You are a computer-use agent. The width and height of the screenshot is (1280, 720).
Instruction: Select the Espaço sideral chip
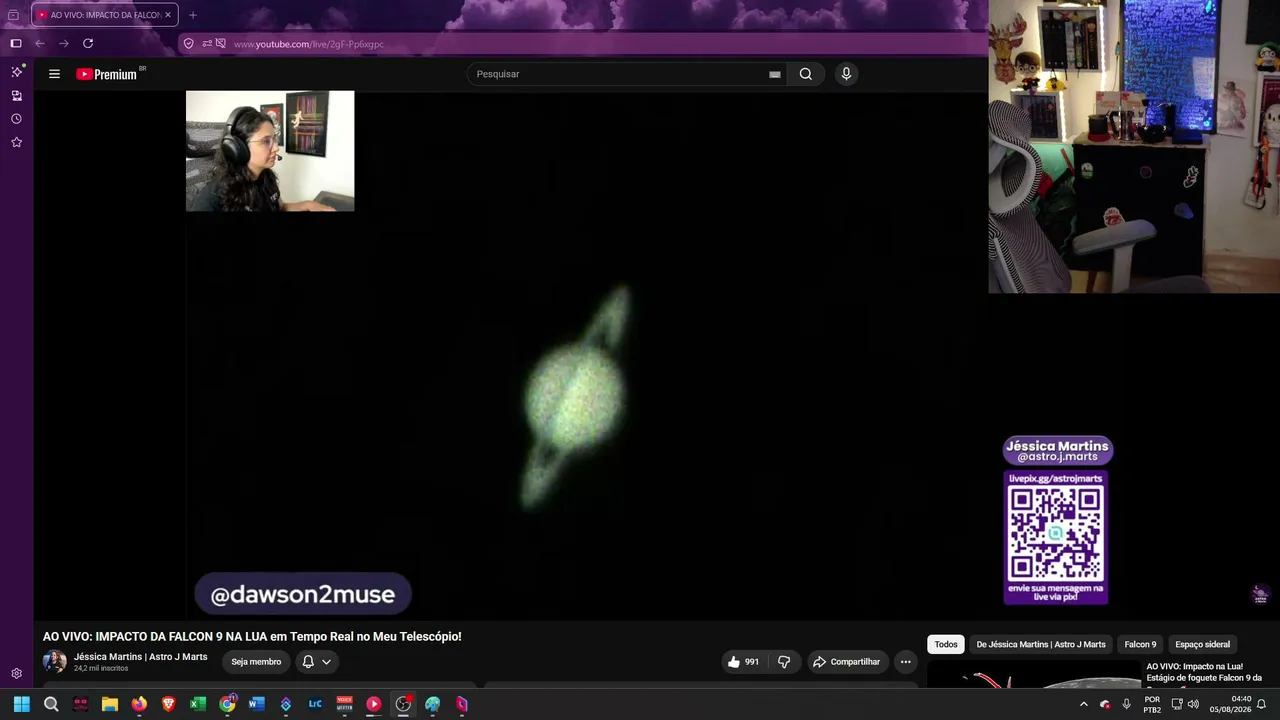click(1203, 645)
